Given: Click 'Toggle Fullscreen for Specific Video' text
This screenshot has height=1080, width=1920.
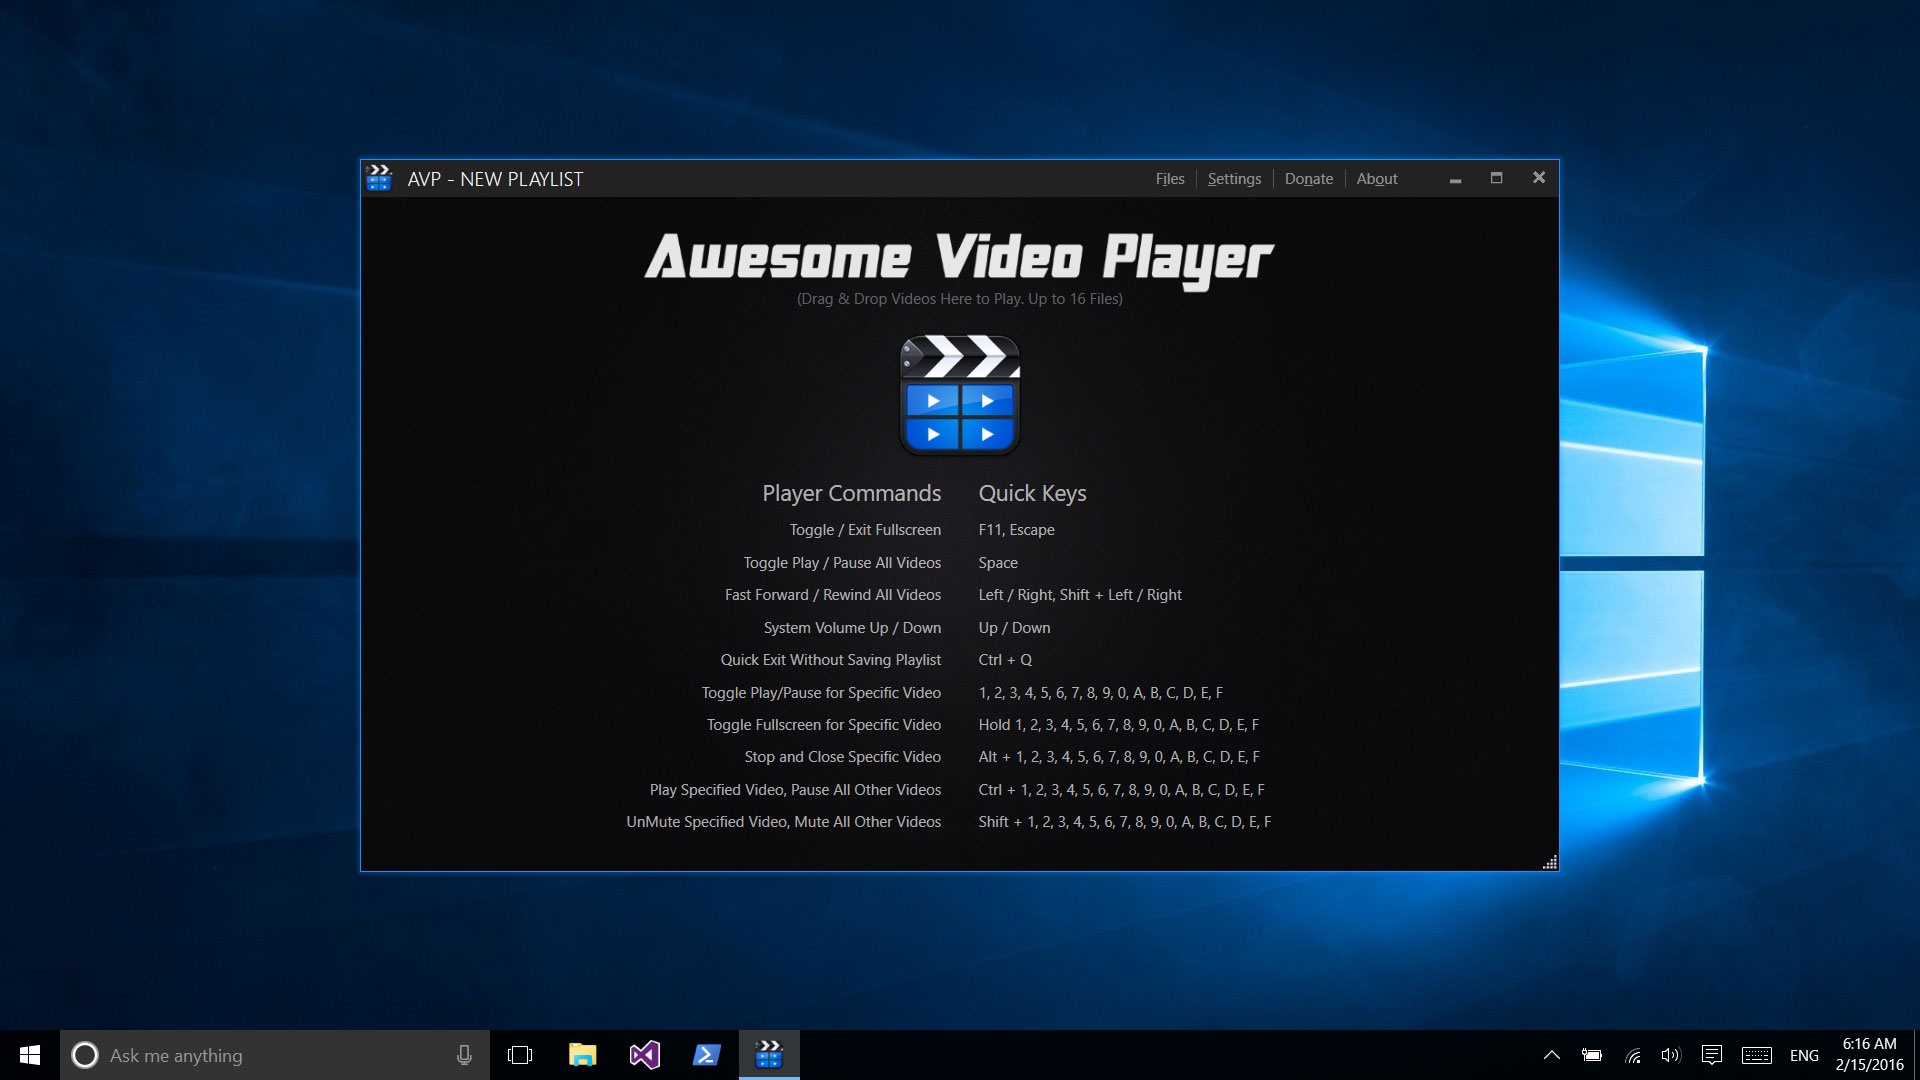Looking at the screenshot, I should [824, 725].
